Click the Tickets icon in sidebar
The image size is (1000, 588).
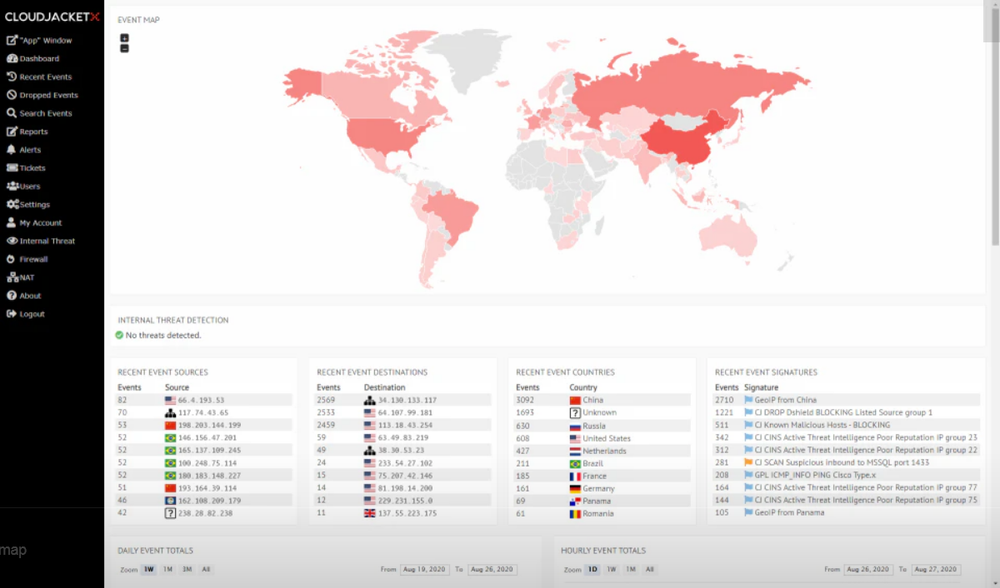tap(11, 168)
